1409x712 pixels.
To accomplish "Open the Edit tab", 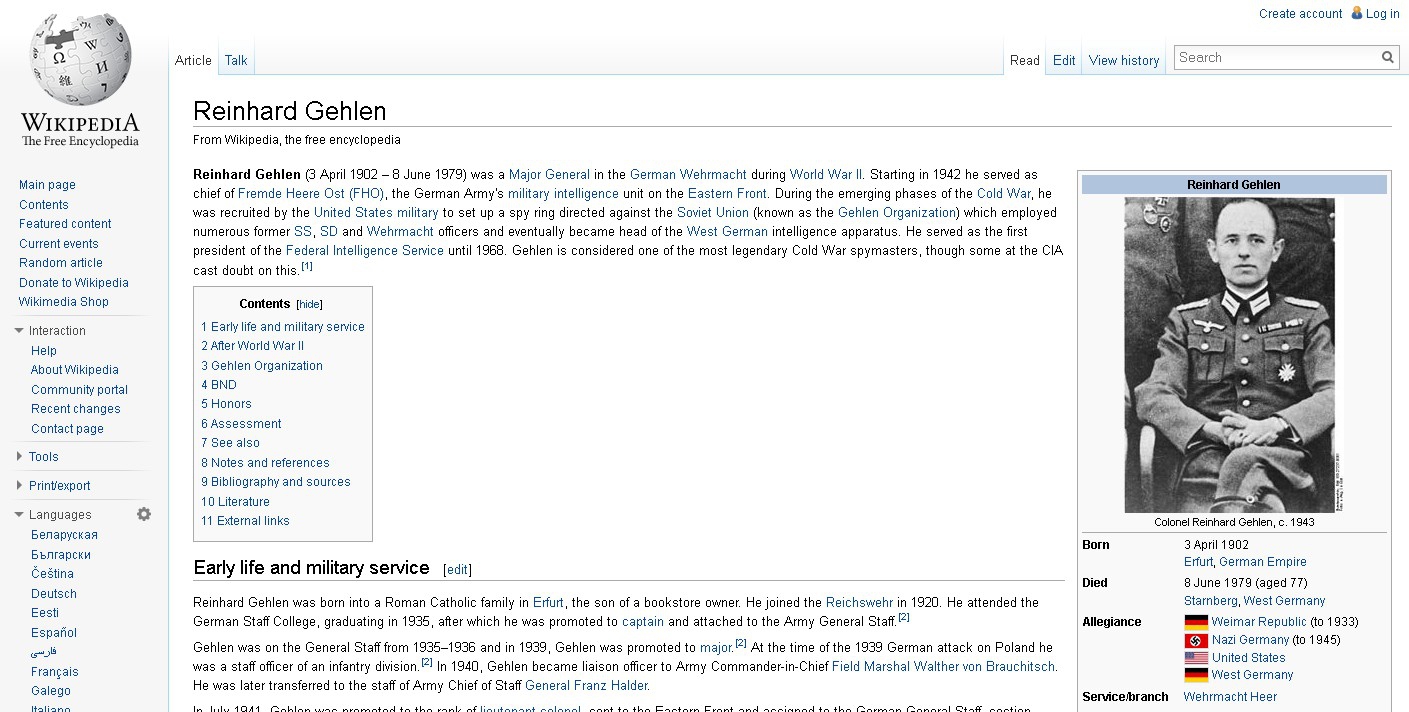I will [1064, 60].
